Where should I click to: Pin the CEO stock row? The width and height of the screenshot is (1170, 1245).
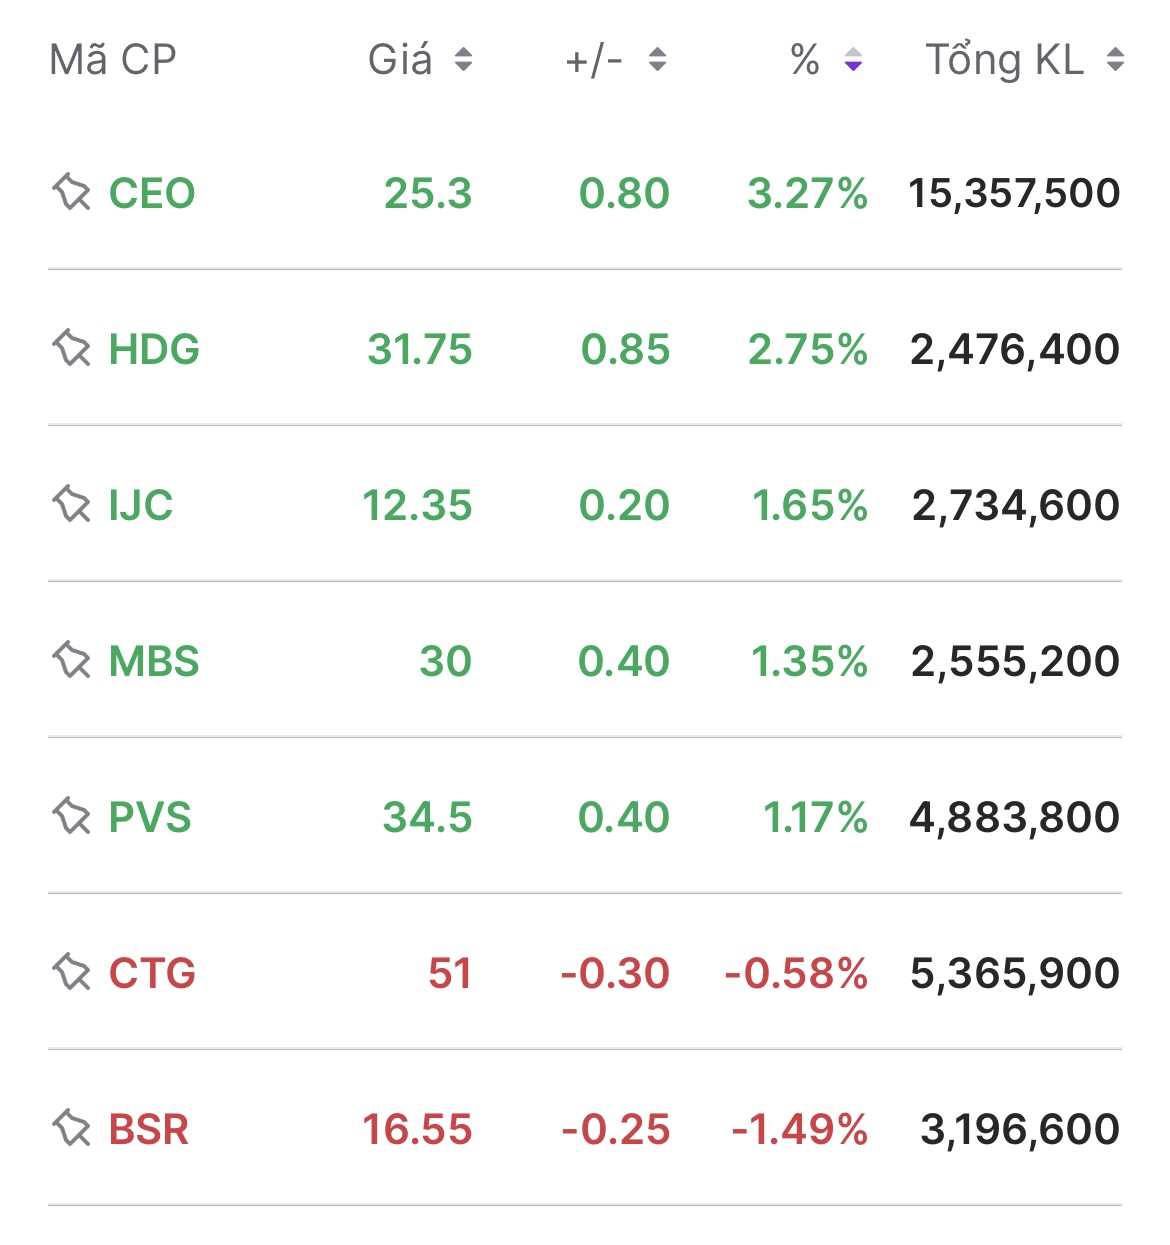(x=72, y=193)
